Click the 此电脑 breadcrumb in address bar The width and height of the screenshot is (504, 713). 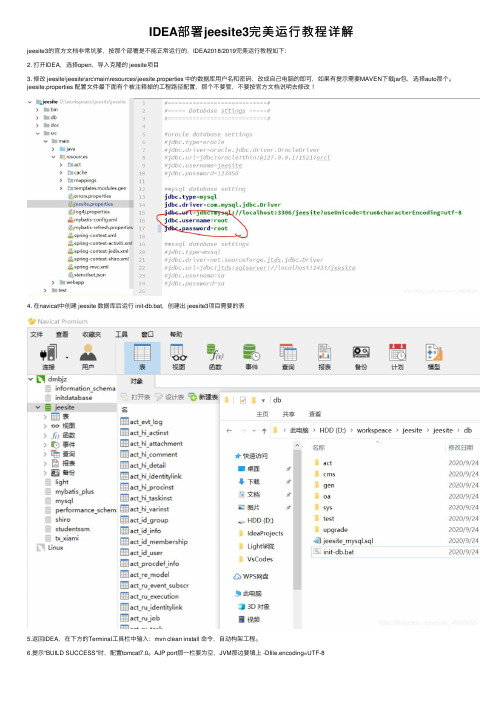(299, 430)
